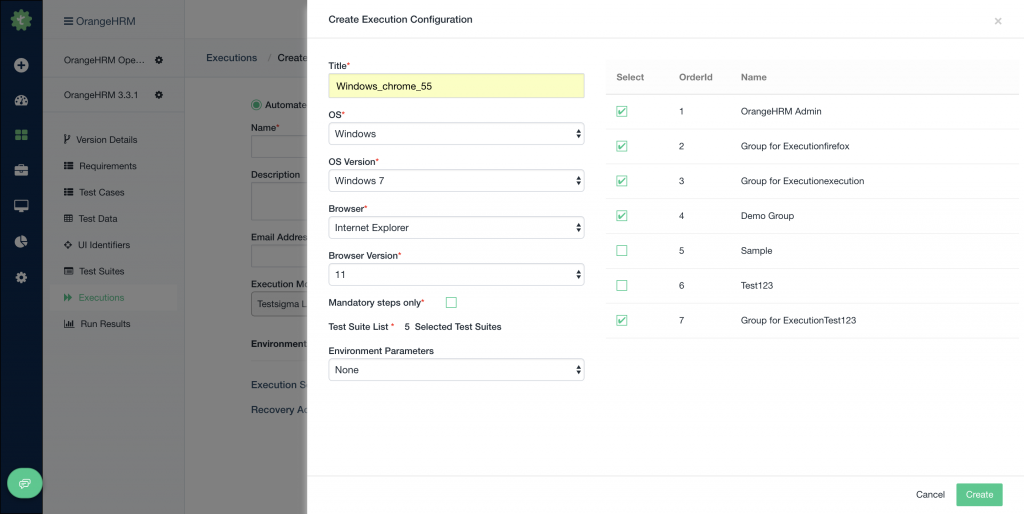Click the green grid icon in sidebar
The width and height of the screenshot is (1024, 514).
coord(21,135)
